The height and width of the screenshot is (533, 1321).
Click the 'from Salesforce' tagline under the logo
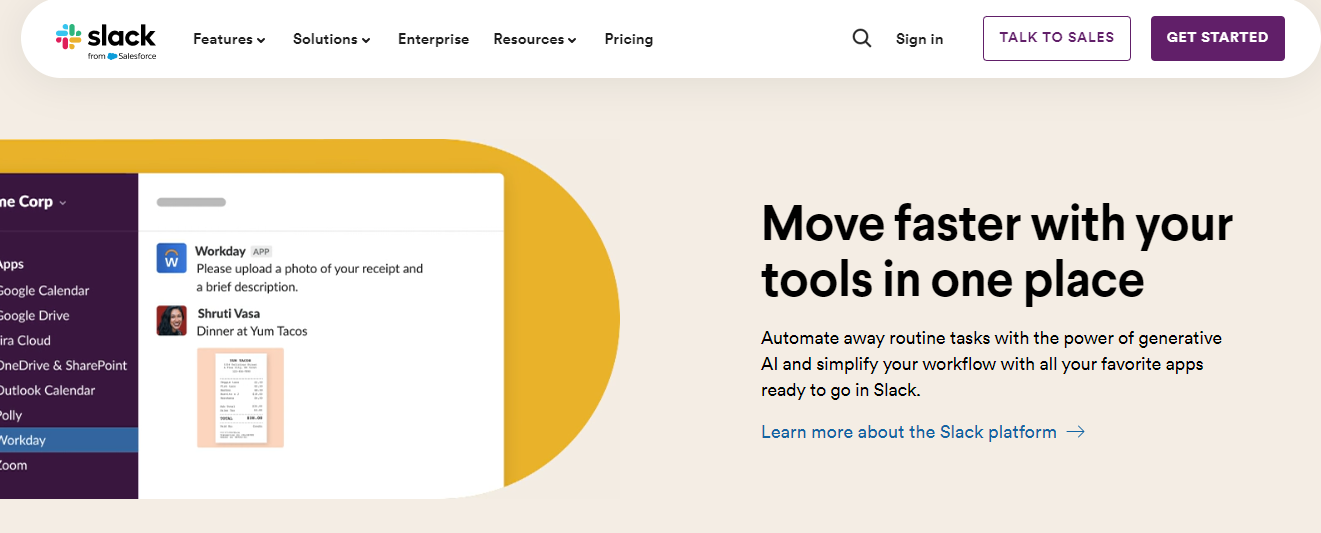coord(122,56)
